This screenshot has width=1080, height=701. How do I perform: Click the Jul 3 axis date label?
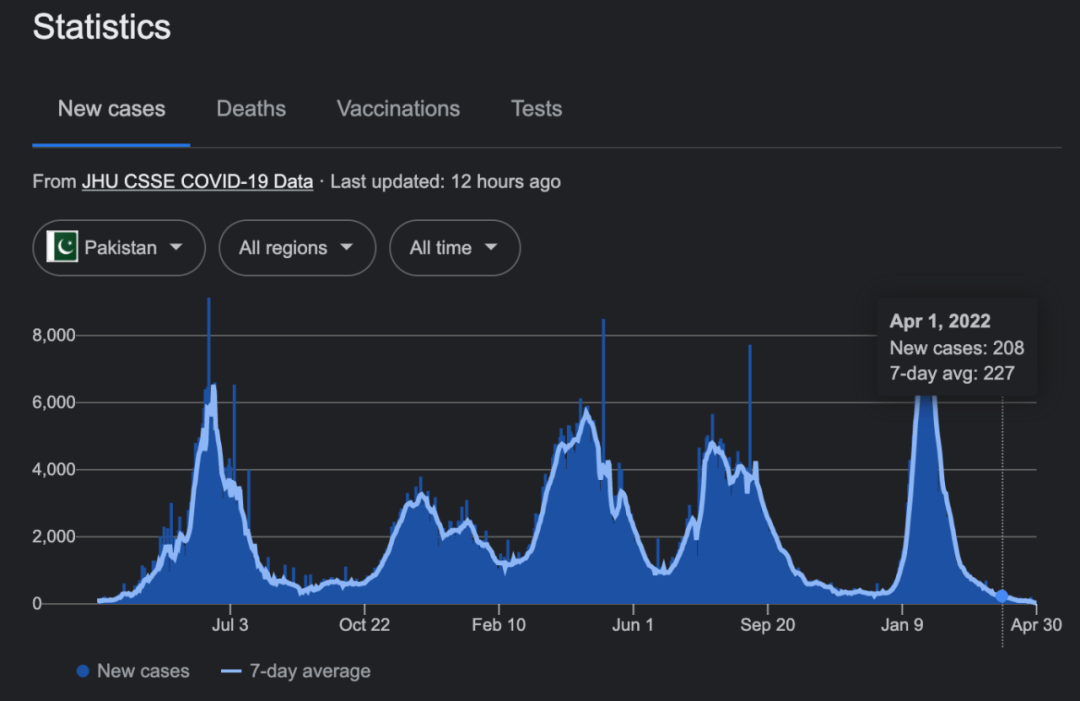[231, 626]
